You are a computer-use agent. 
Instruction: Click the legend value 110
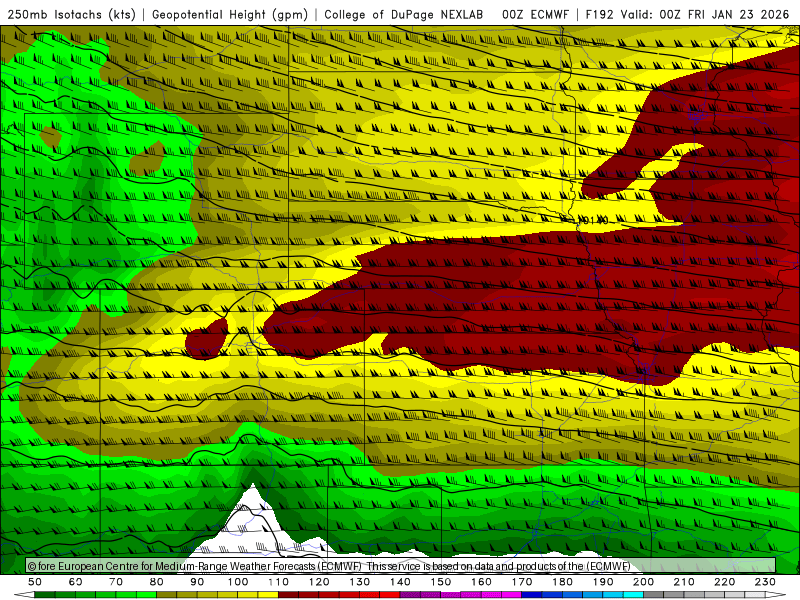coord(279,582)
